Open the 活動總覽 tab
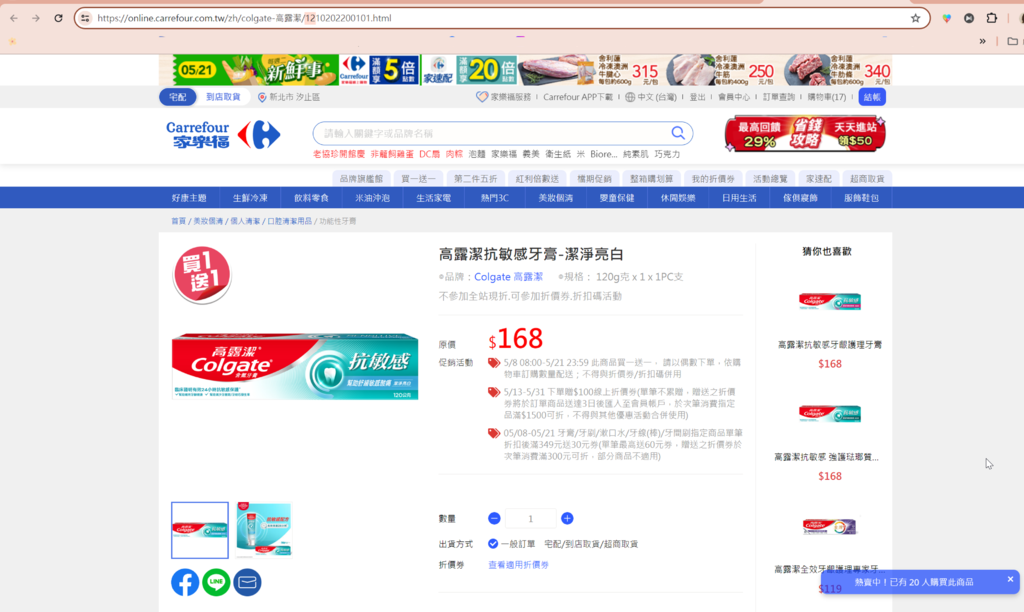The image size is (1024, 612). coord(771,178)
